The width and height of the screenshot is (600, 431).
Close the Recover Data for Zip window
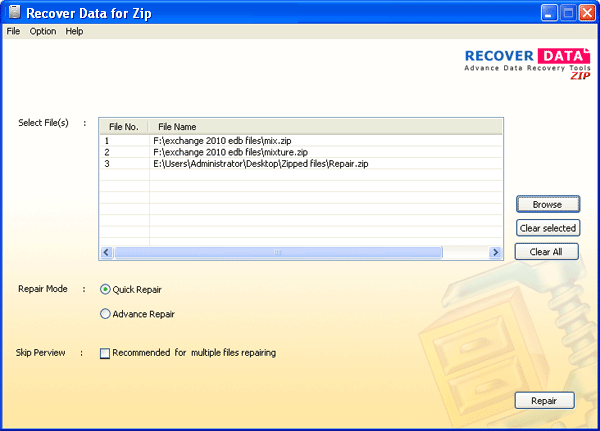(586, 13)
